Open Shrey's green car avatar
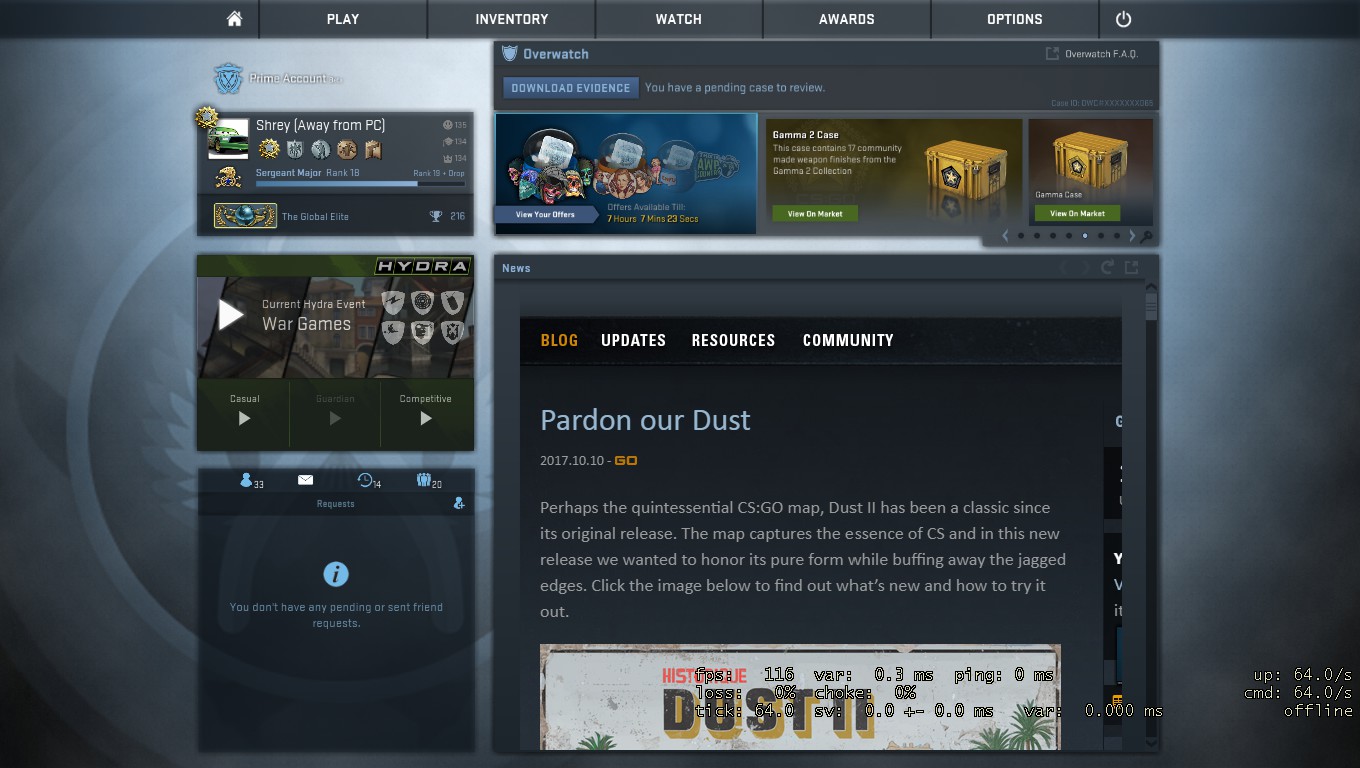1360x768 pixels. (x=228, y=139)
